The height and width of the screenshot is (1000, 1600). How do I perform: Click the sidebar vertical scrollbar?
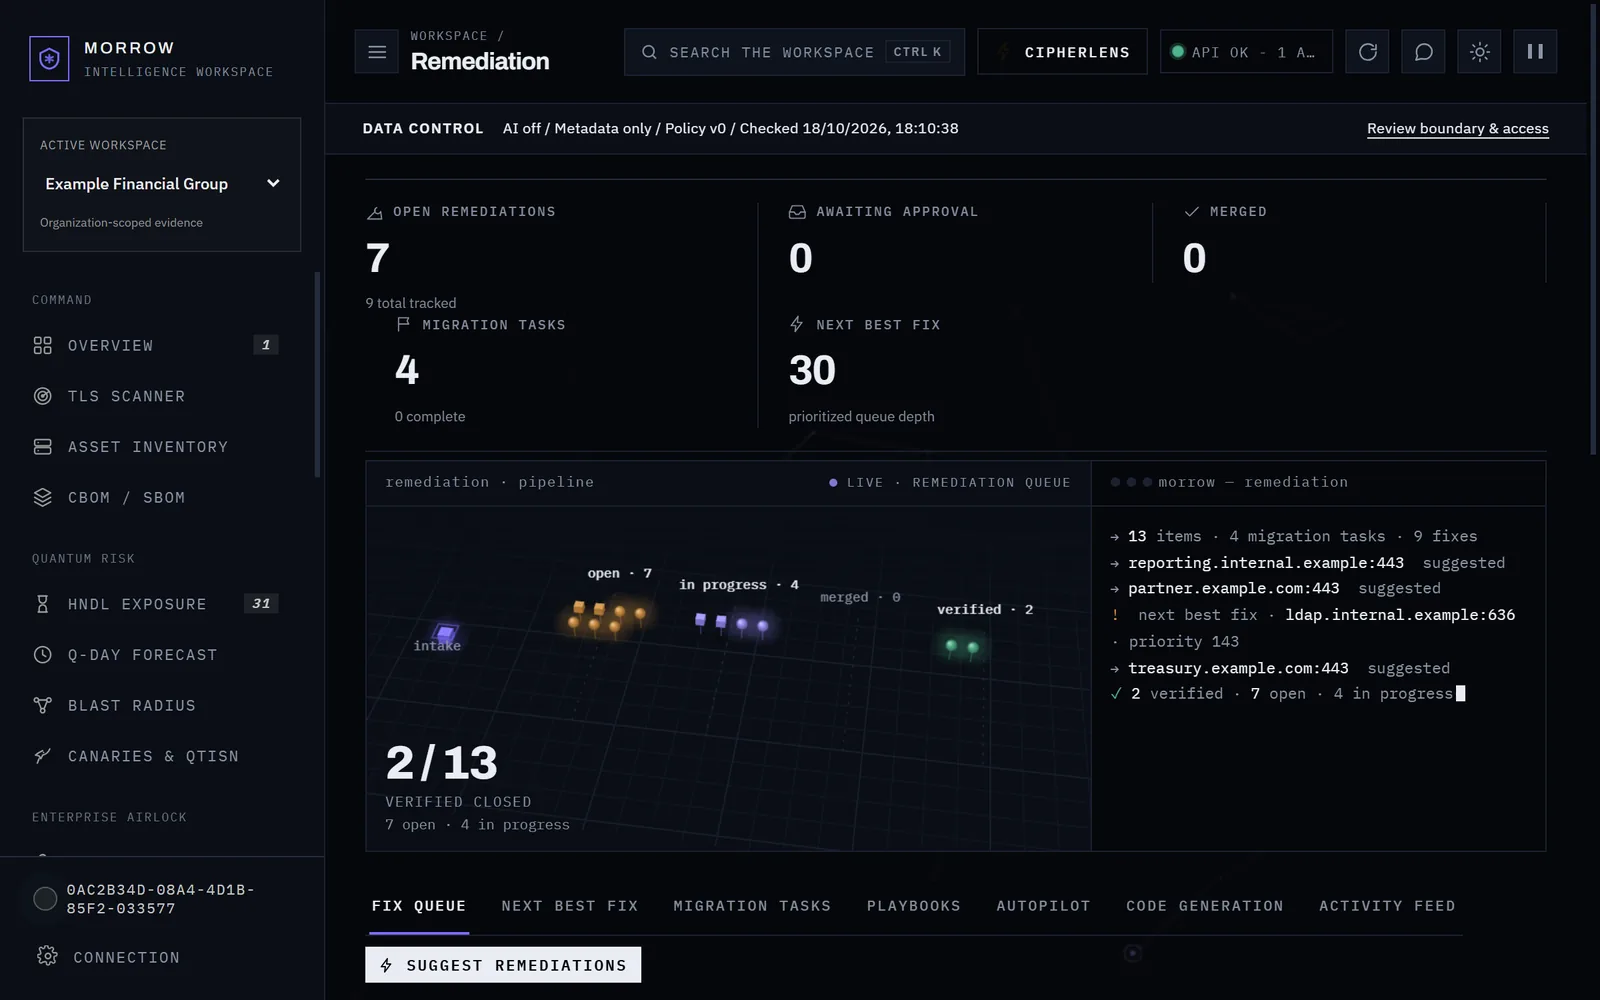tap(317, 375)
